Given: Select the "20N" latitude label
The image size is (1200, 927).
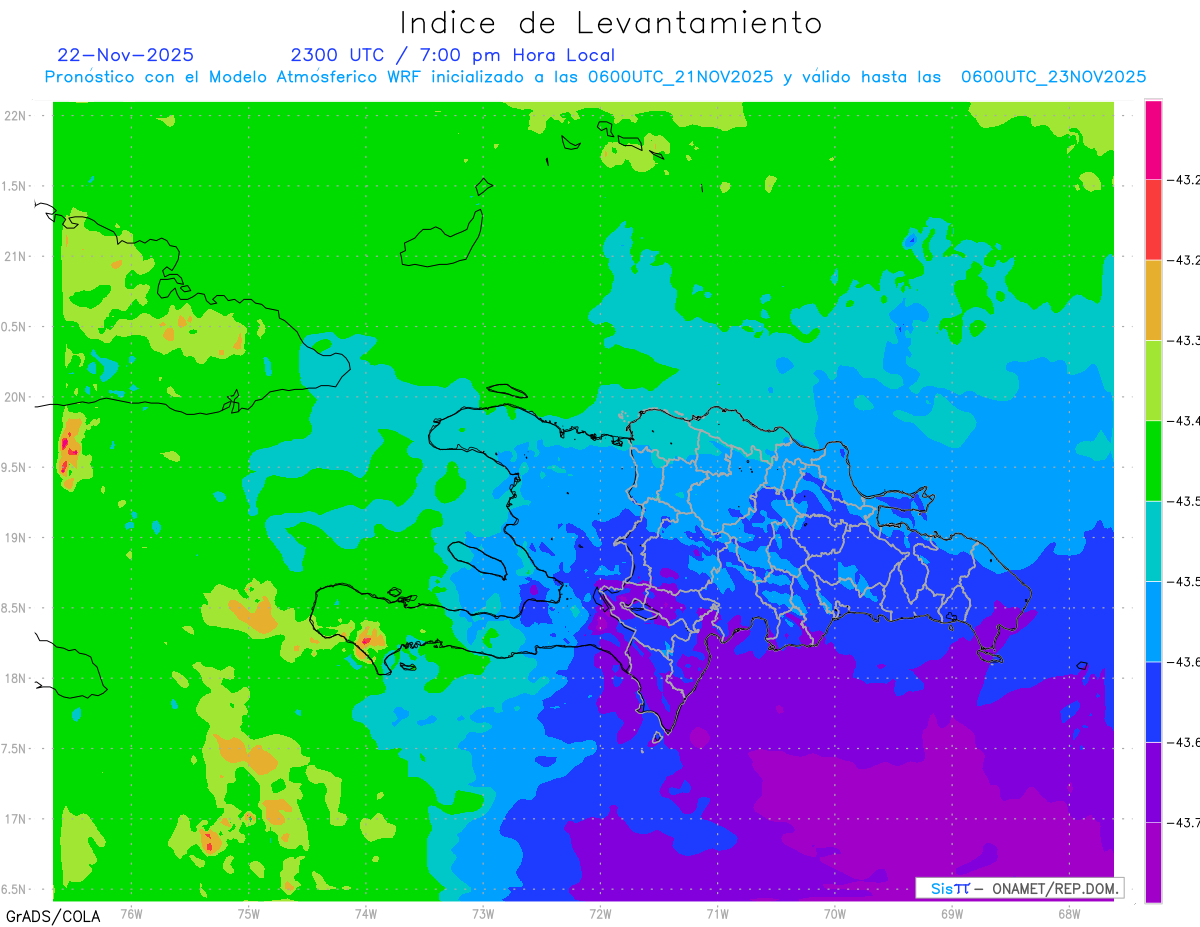Looking at the screenshot, I should [16, 397].
